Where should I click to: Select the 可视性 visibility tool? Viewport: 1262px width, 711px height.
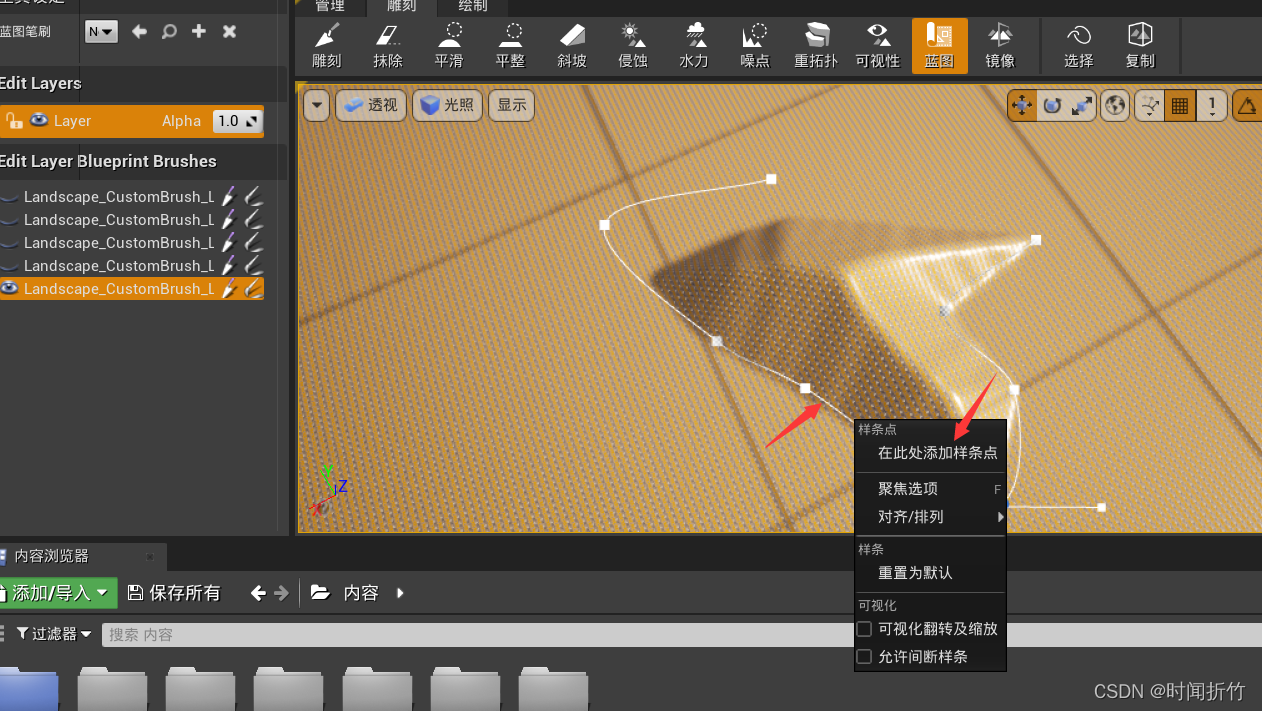878,46
